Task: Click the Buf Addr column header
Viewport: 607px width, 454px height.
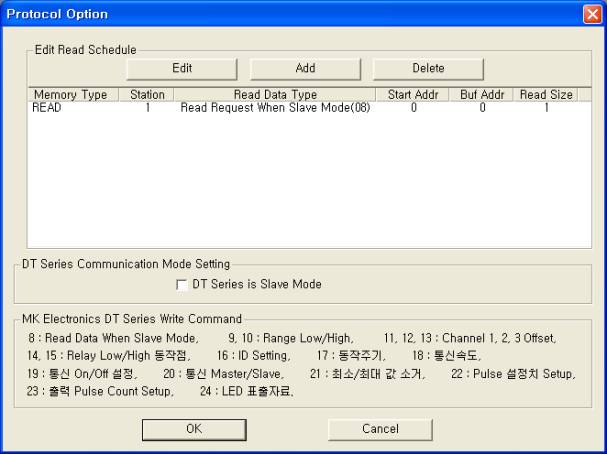Action: [x=481, y=95]
